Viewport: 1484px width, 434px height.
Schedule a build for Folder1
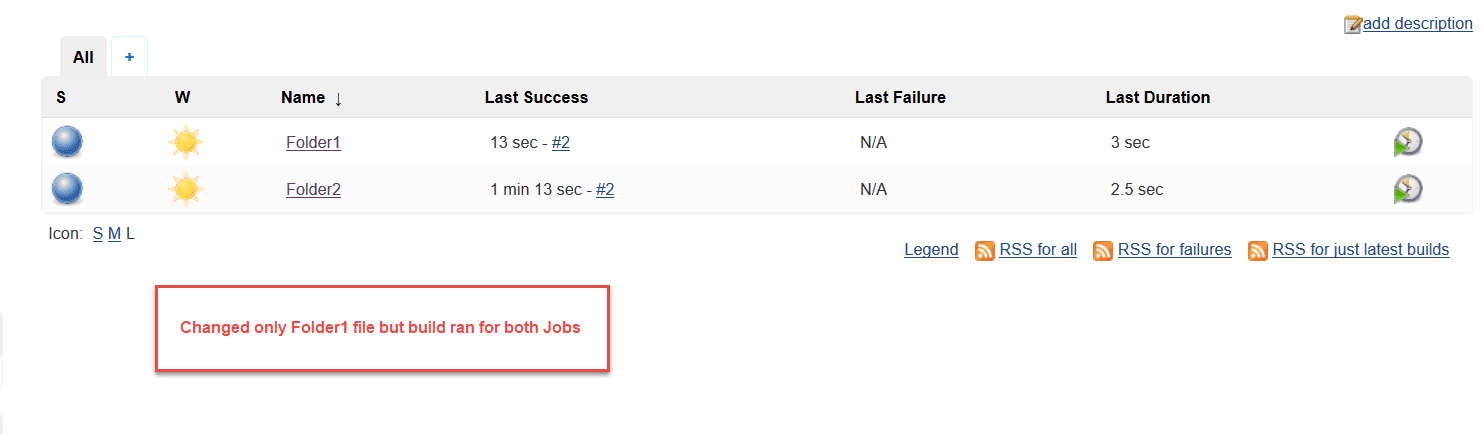point(1408,143)
